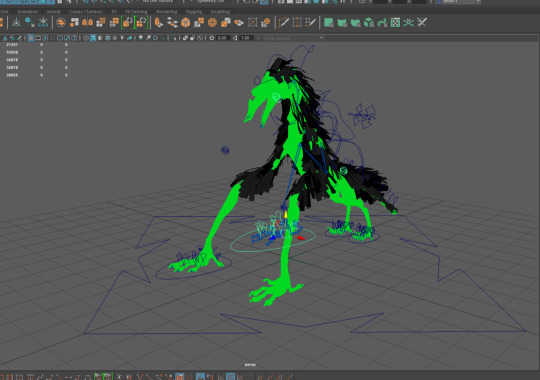Click the Bridge shelf icon with stacked planes

pos(172,23)
